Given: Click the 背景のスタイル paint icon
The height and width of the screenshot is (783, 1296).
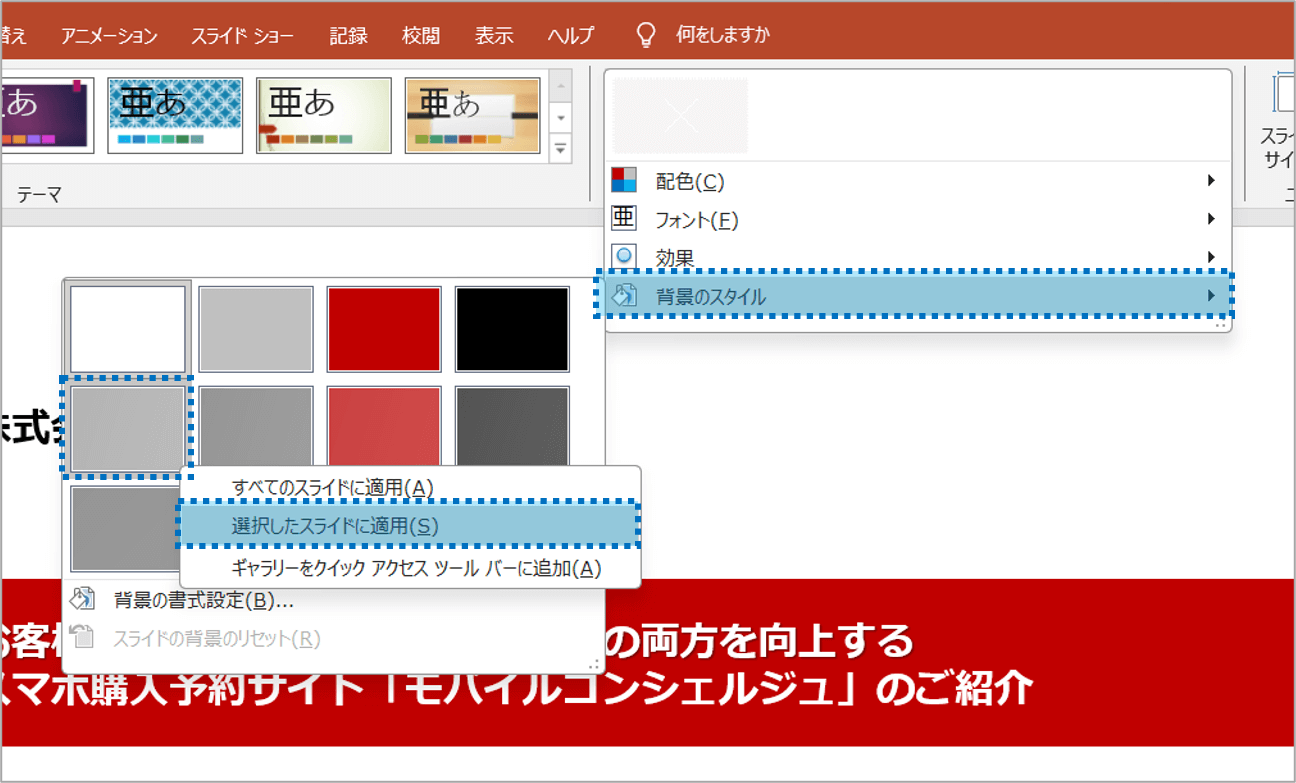Looking at the screenshot, I should point(623,296).
